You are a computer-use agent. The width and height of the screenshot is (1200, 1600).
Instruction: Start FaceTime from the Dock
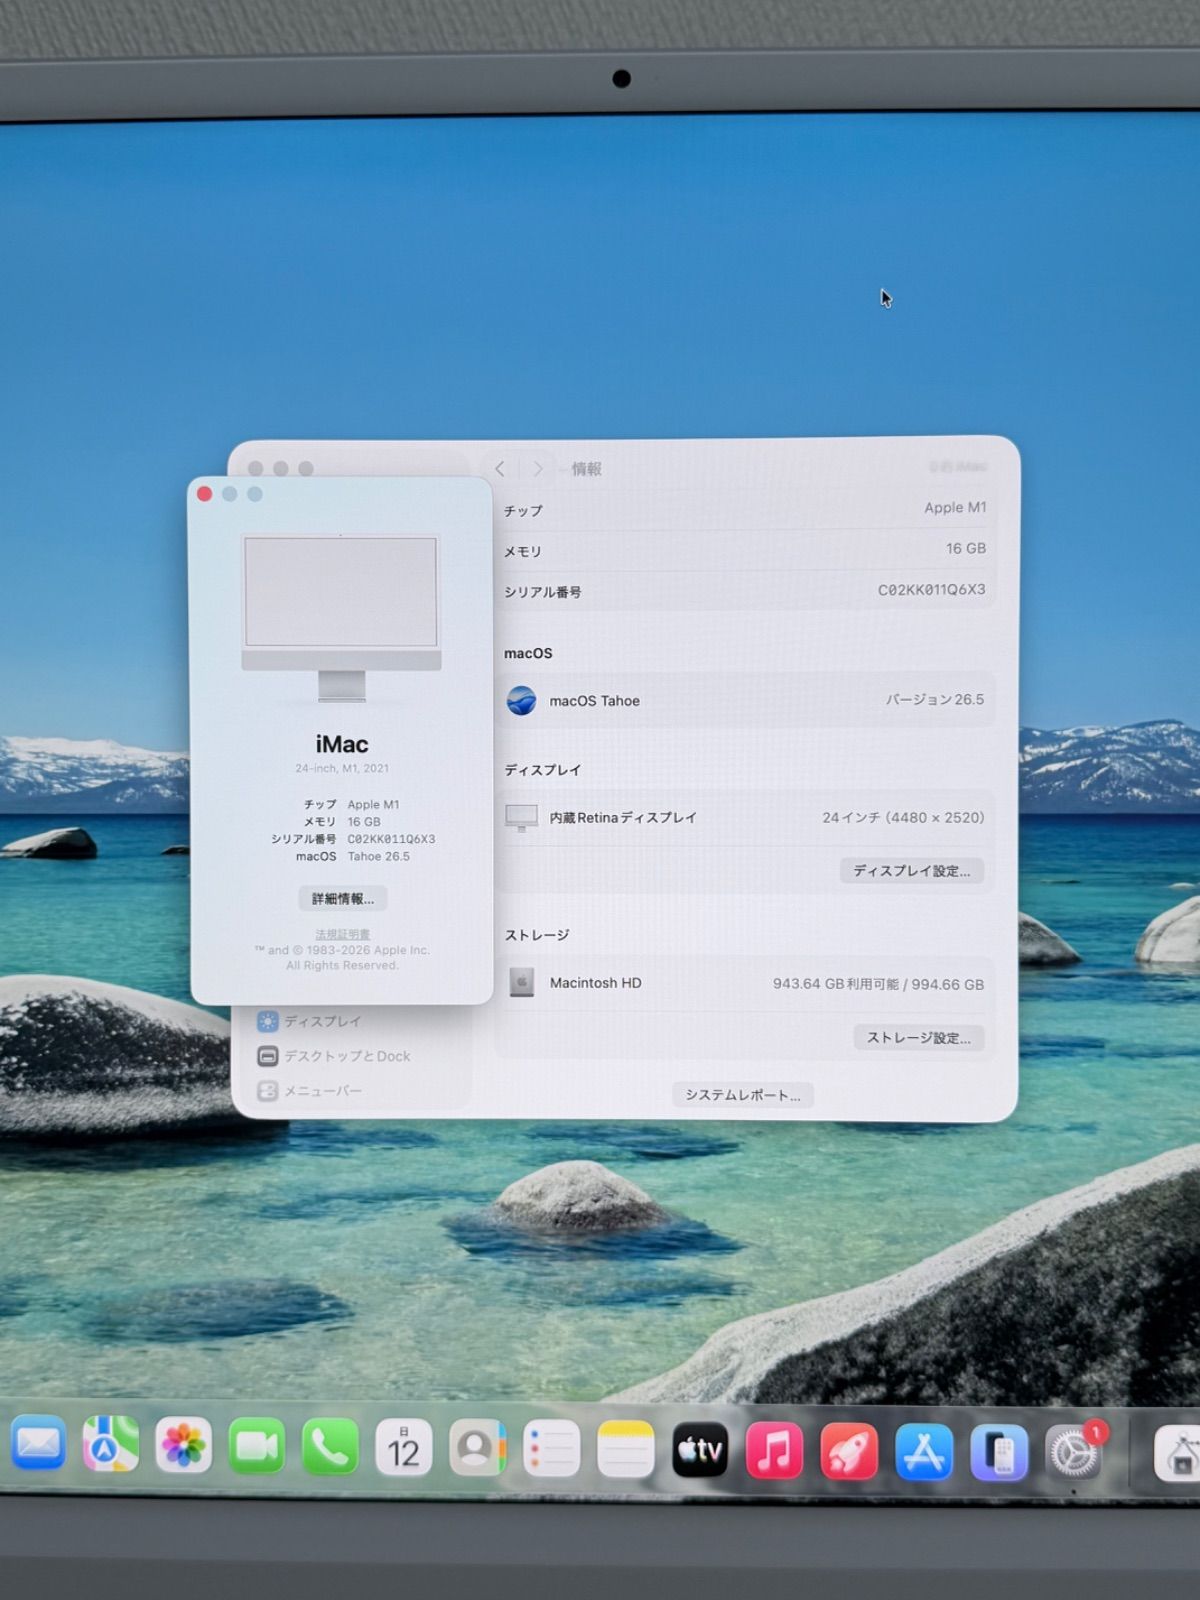tap(257, 1446)
